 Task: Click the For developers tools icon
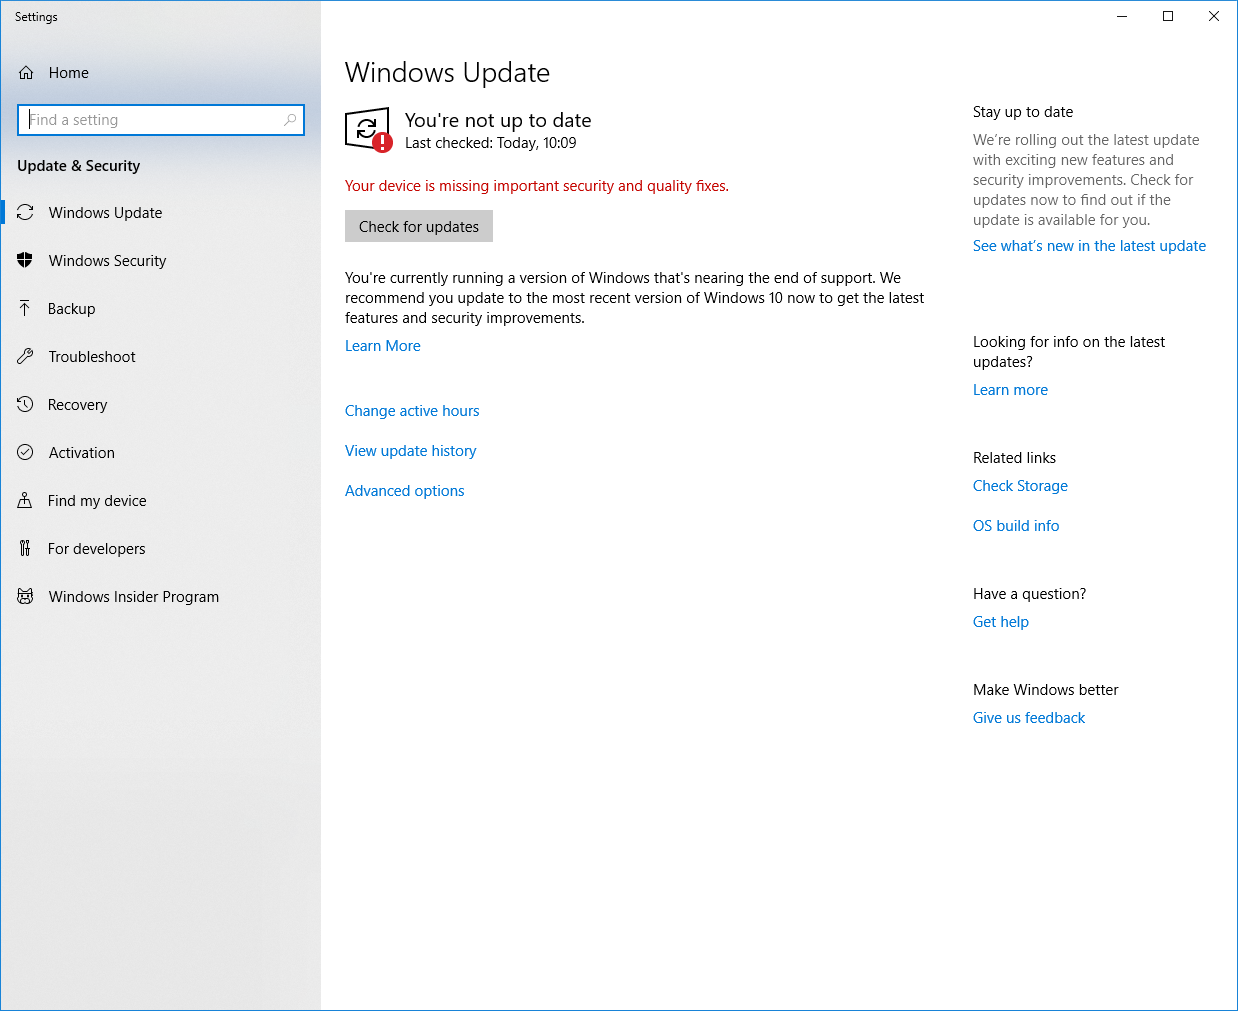(25, 549)
